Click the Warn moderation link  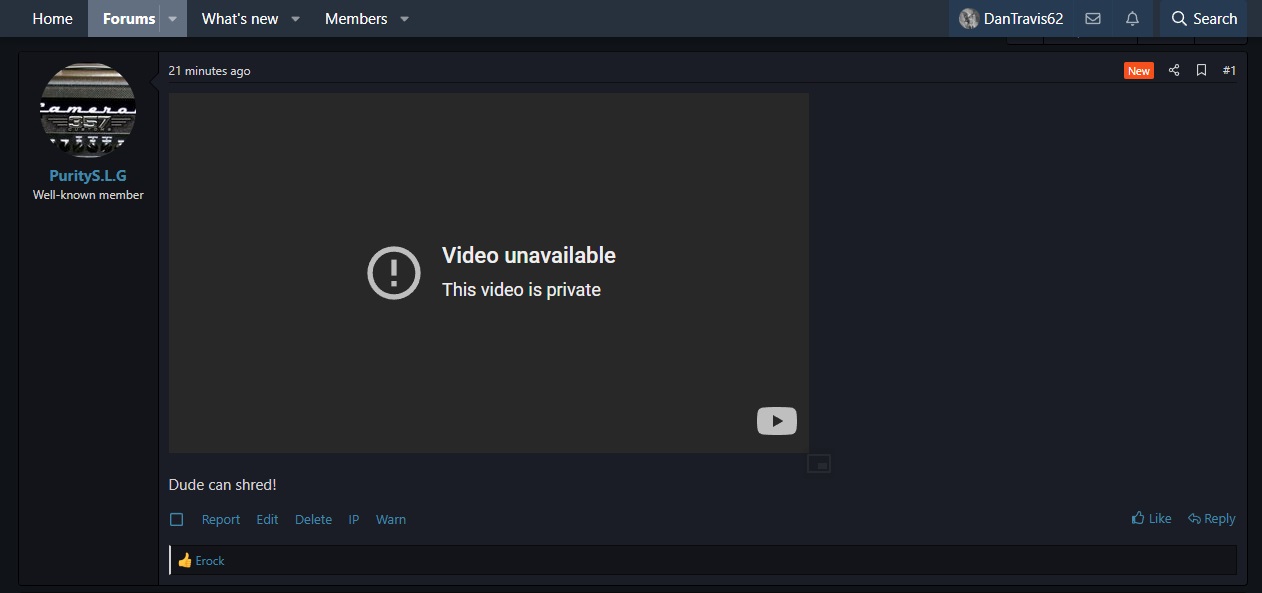tap(390, 519)
